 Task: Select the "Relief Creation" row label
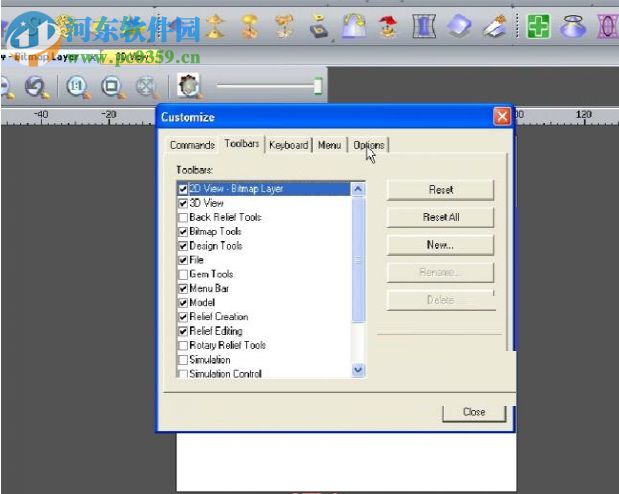(219, 317)
